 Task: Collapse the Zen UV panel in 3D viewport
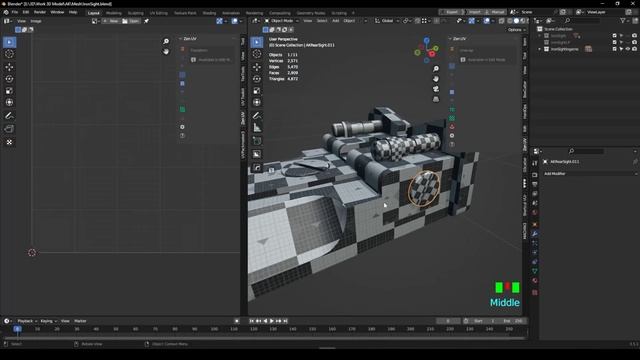(450, 39)
